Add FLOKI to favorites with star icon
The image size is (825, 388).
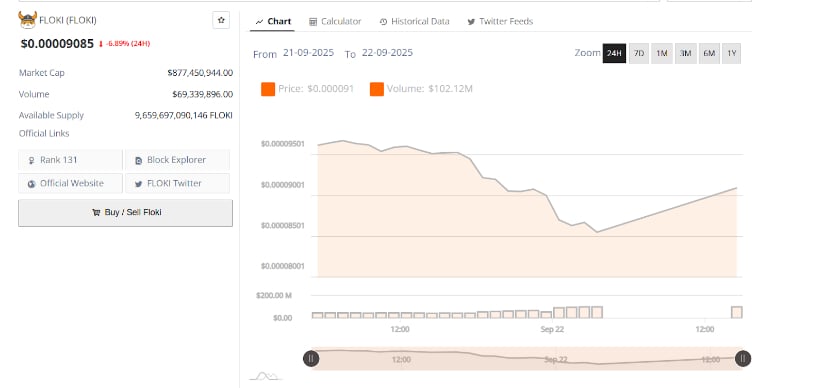point(221,20)
